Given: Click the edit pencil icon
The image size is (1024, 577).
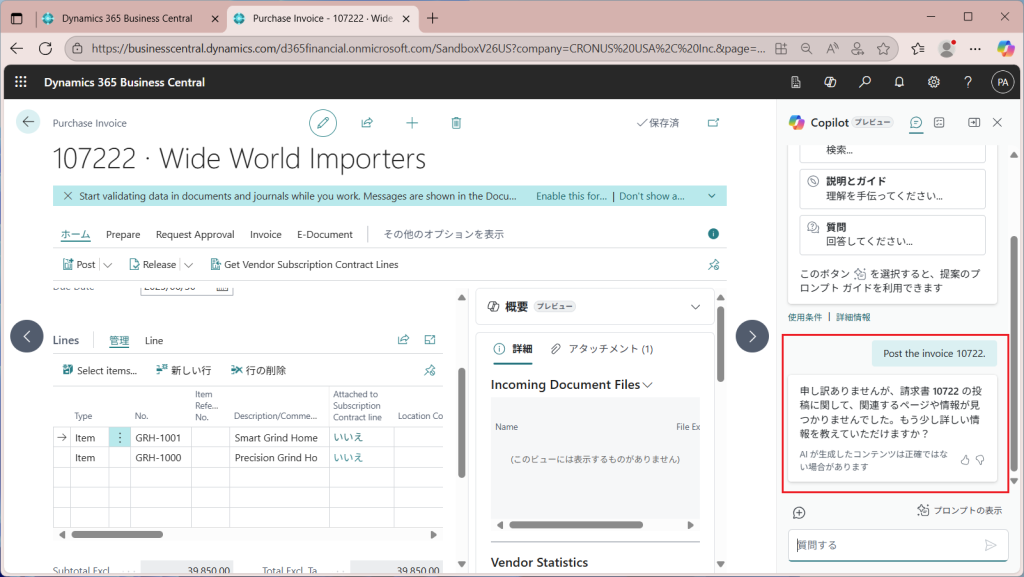Looking at the screenshot, I should point(323,123).
